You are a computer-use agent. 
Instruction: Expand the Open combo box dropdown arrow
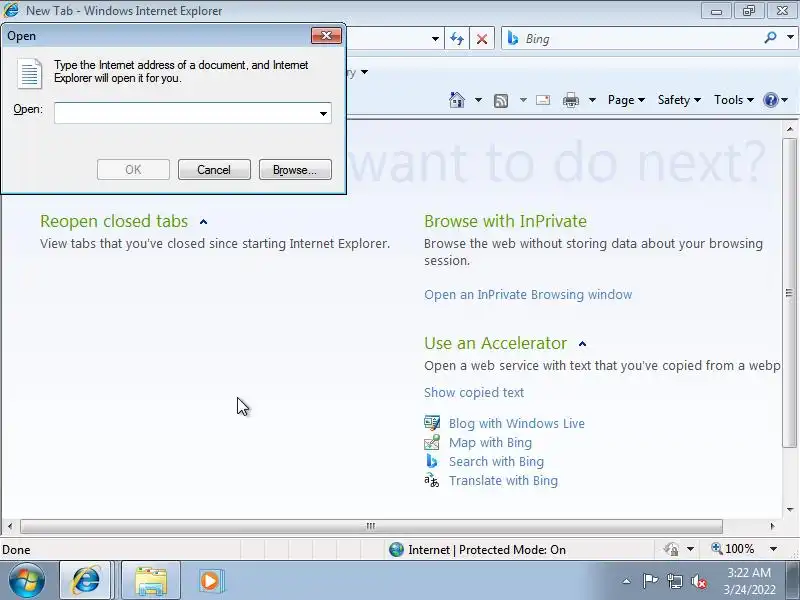(x=323, y=113)
